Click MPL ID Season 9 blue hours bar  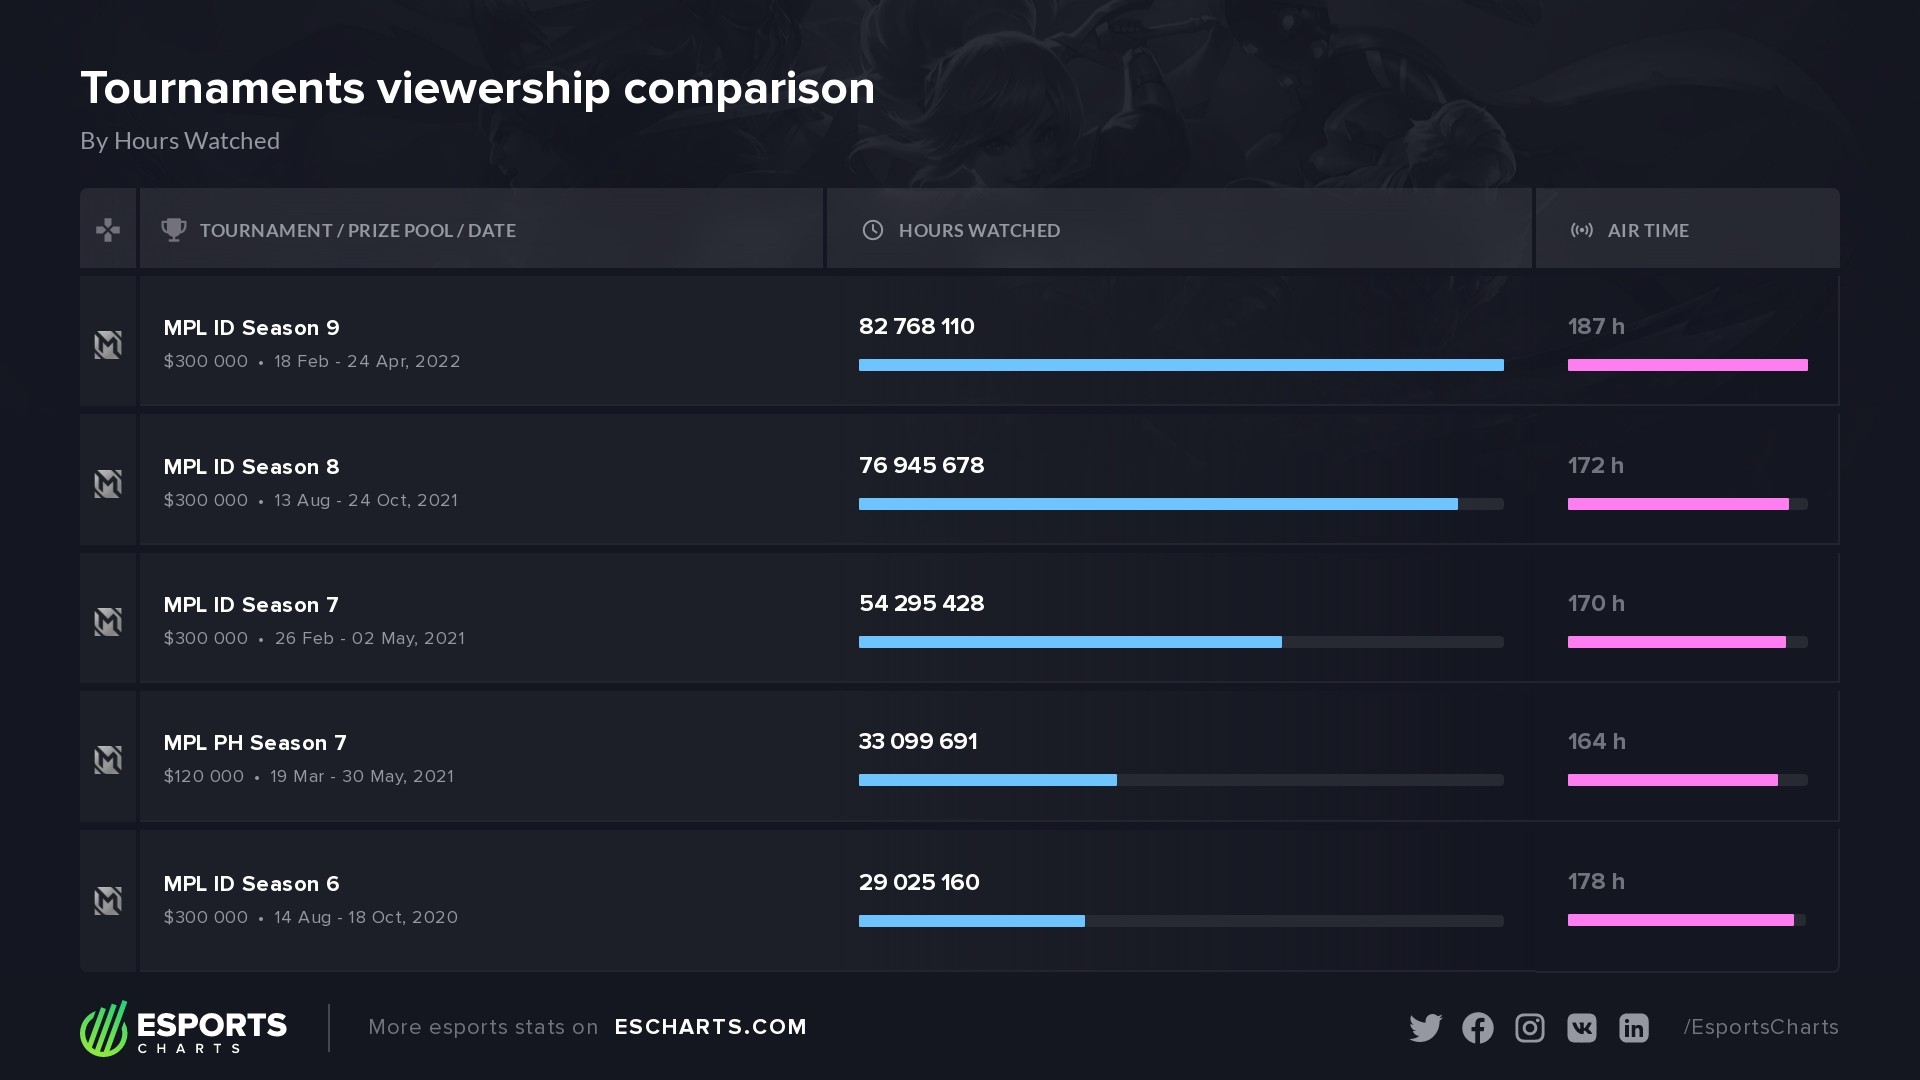click(1180, 365)
